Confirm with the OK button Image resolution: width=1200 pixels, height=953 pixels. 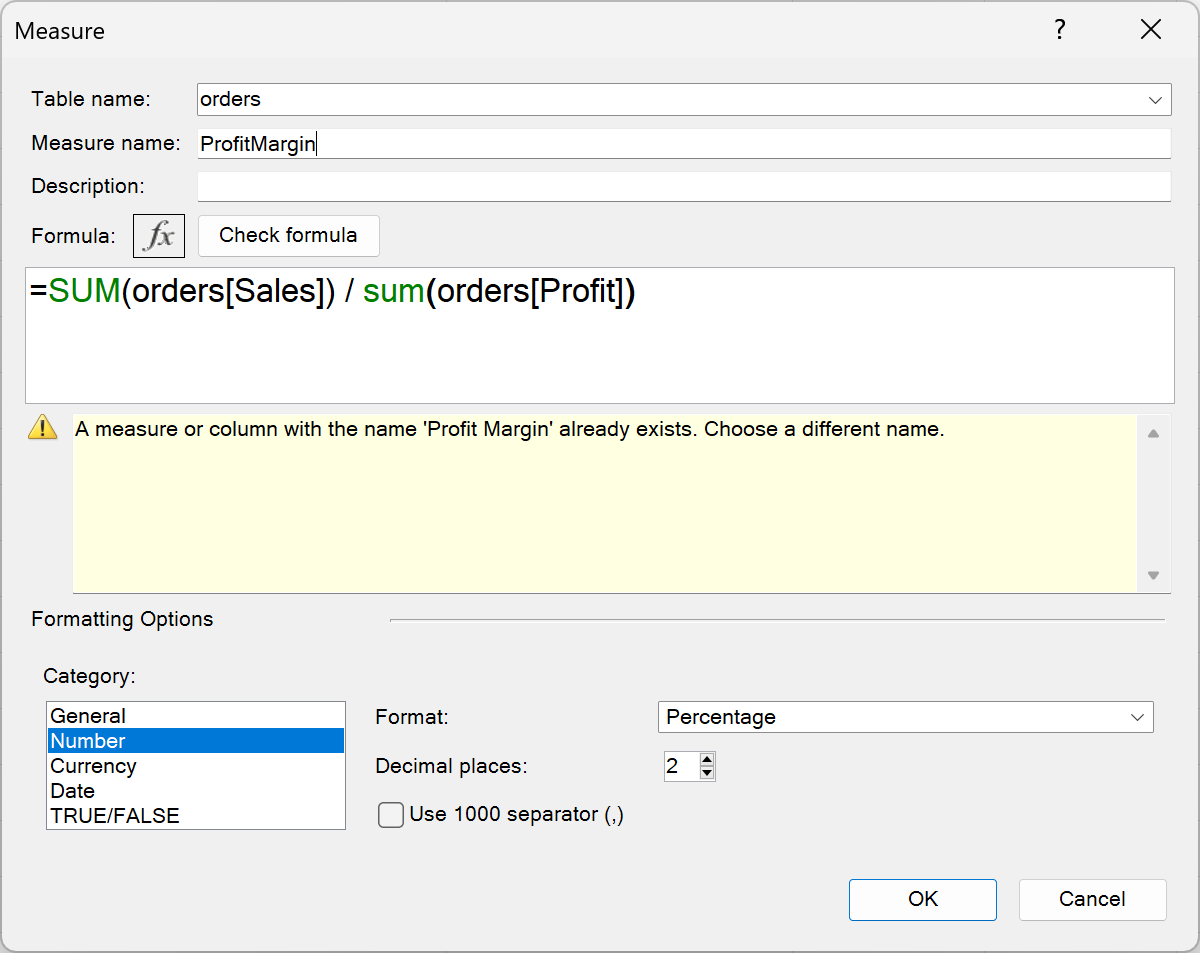pyautogui.click(x=922, y=899)
